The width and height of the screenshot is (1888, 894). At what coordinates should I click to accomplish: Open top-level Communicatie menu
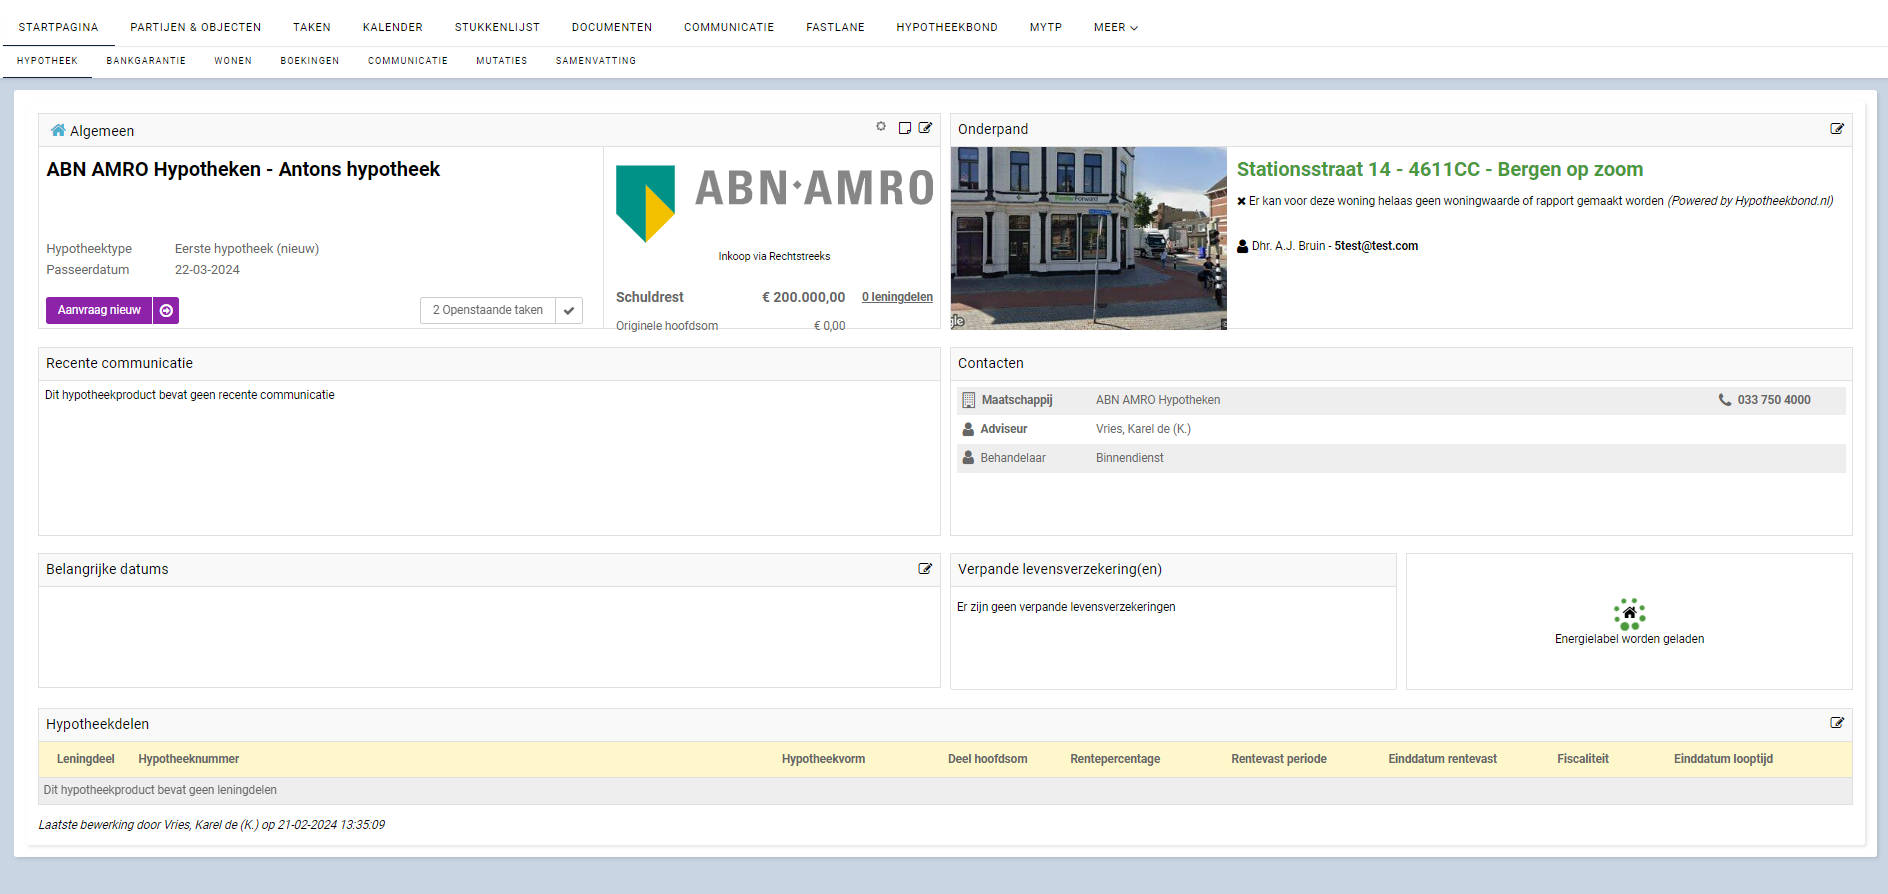pos(729,27)
